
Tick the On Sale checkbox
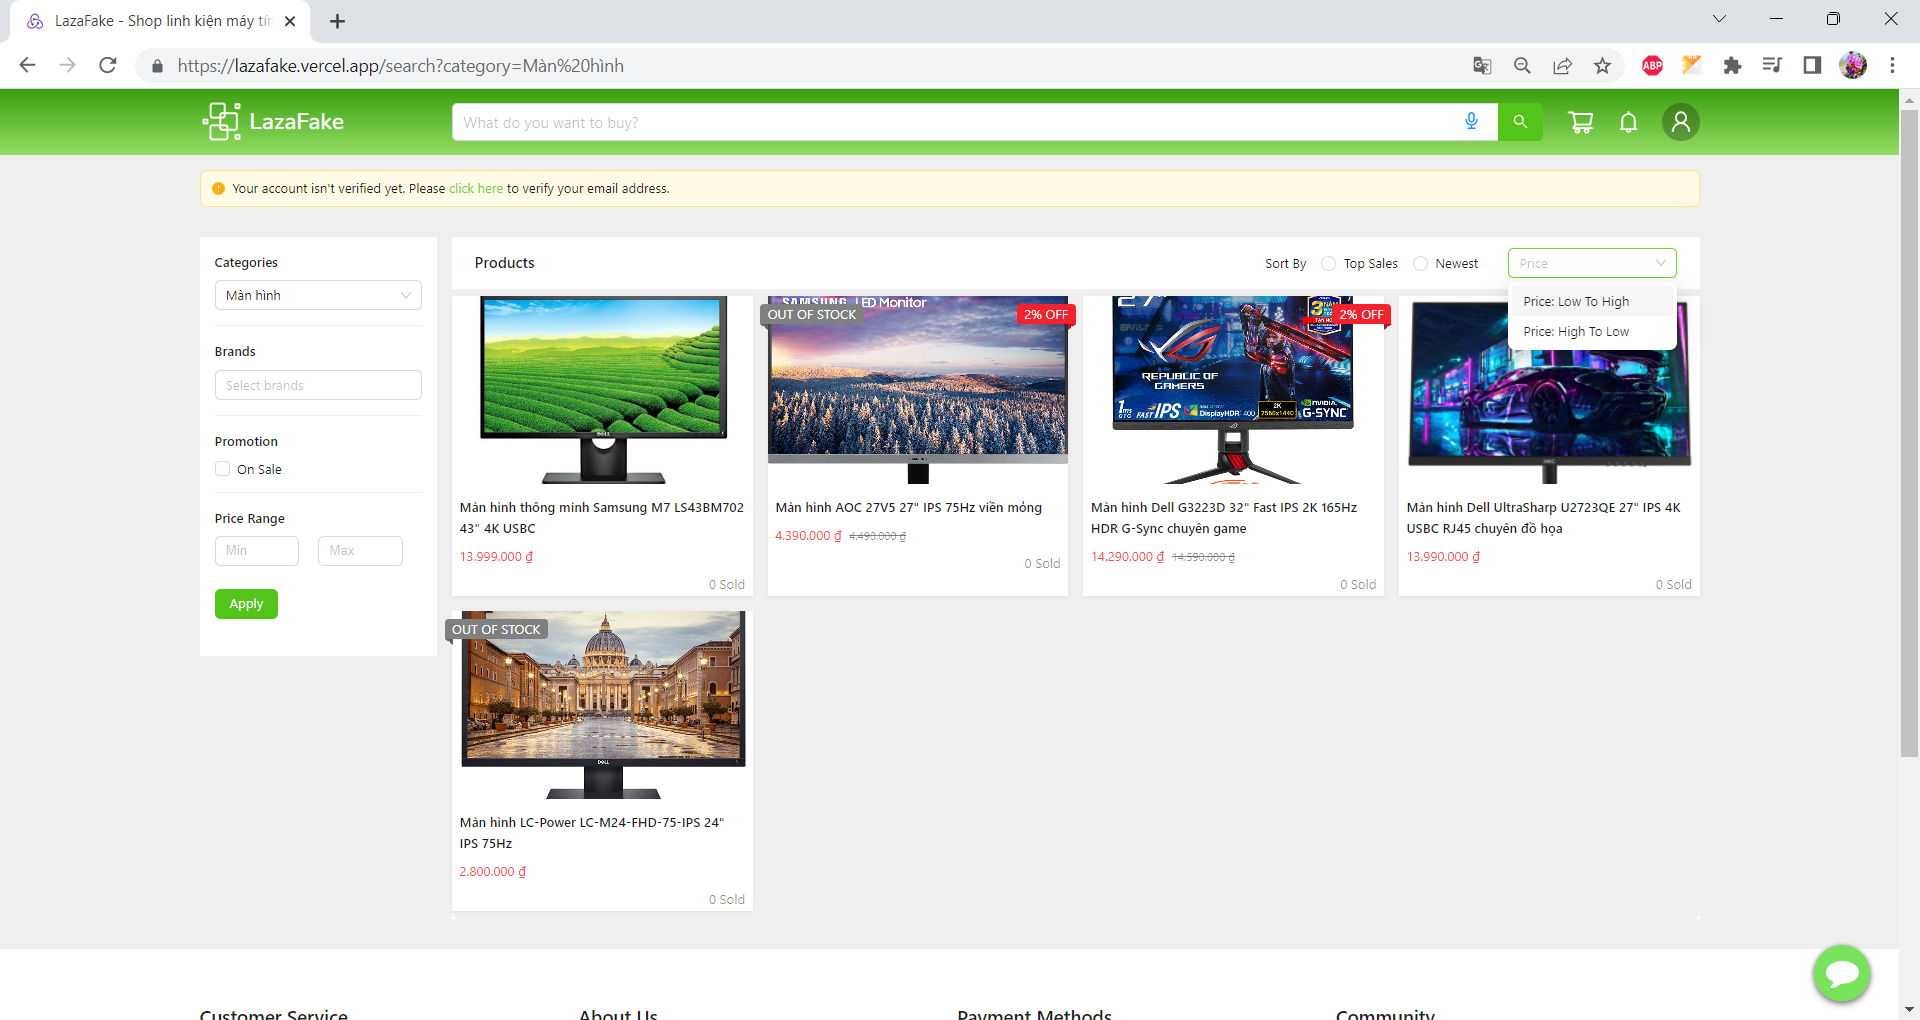(x=223, y=468)
